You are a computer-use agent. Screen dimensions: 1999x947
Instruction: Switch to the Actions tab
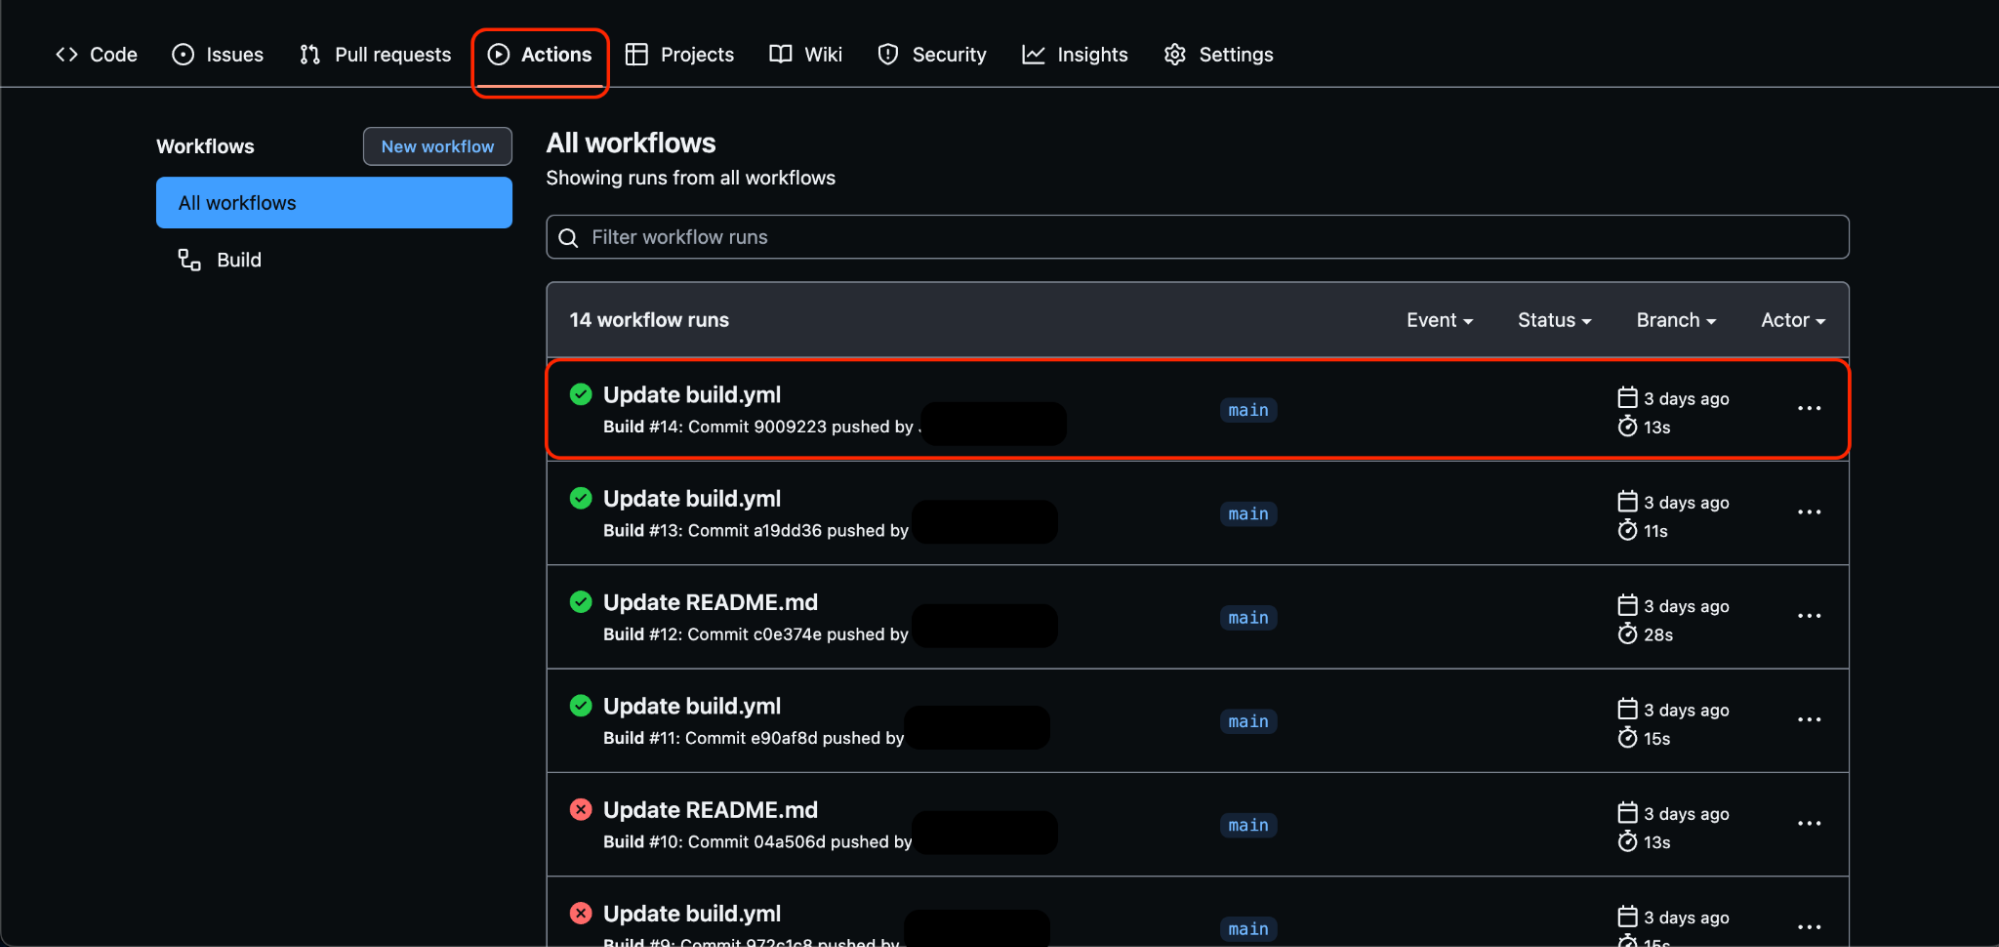[540, 55]
